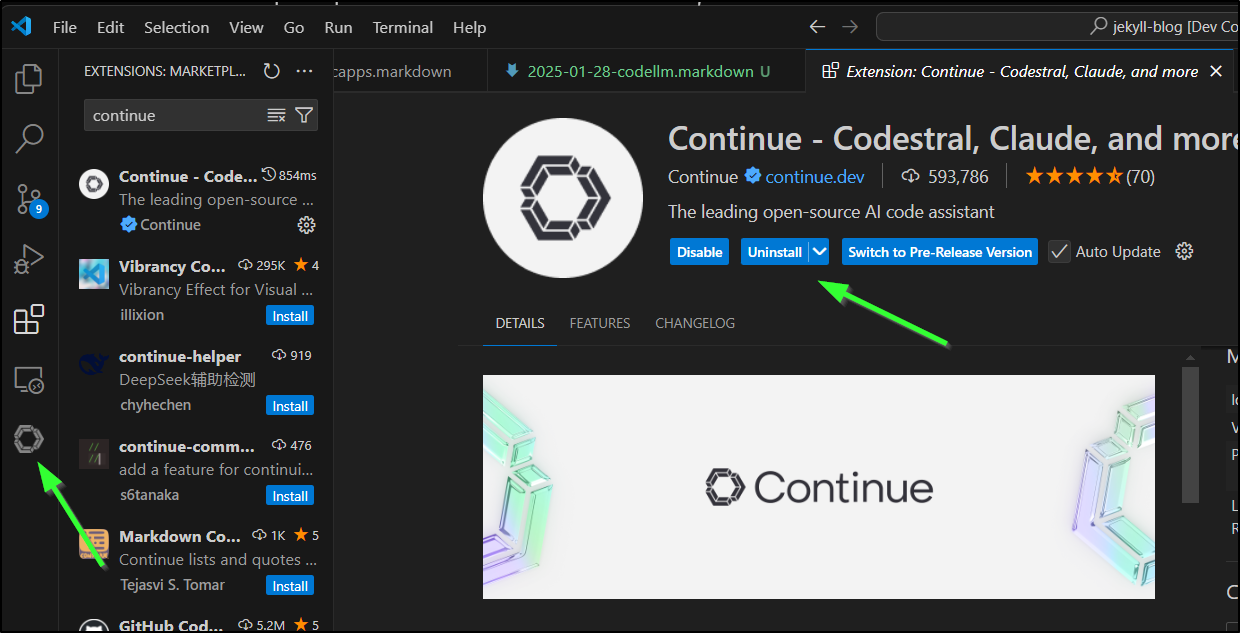Viewport: 1240px width, 633px height.
Task: Open the manage gear for Continue in the list
Action: tap(307, 225)
